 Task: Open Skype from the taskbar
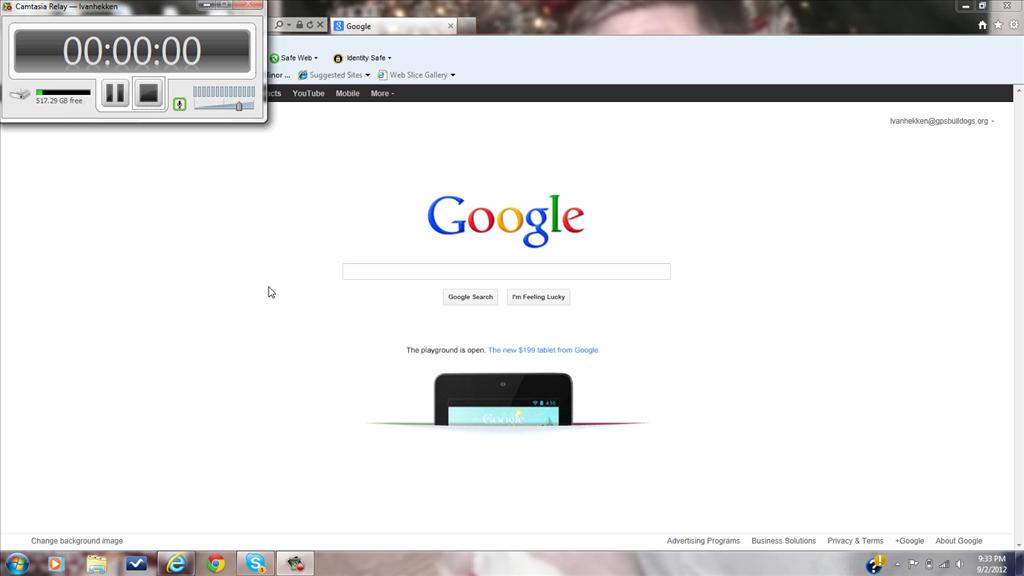255,563
